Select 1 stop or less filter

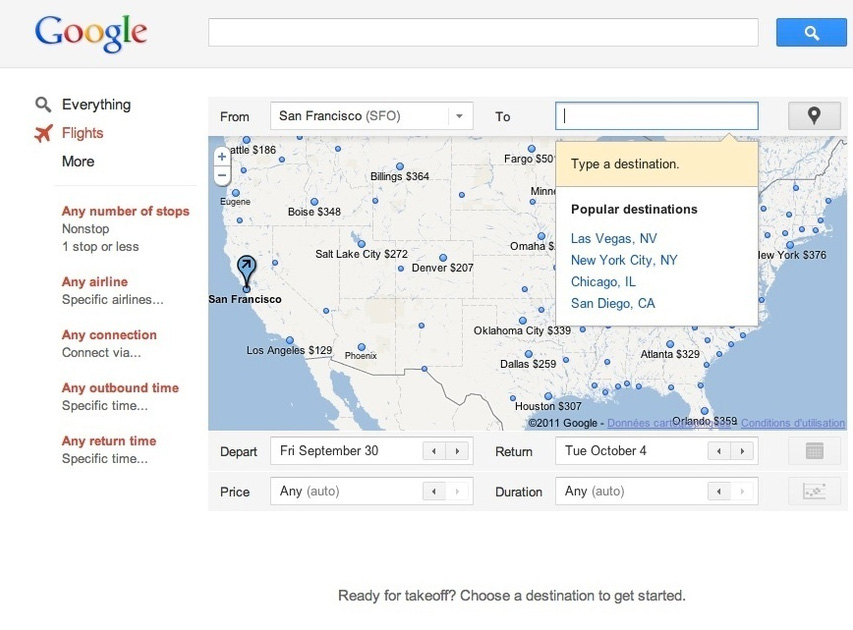pos(100,246)
